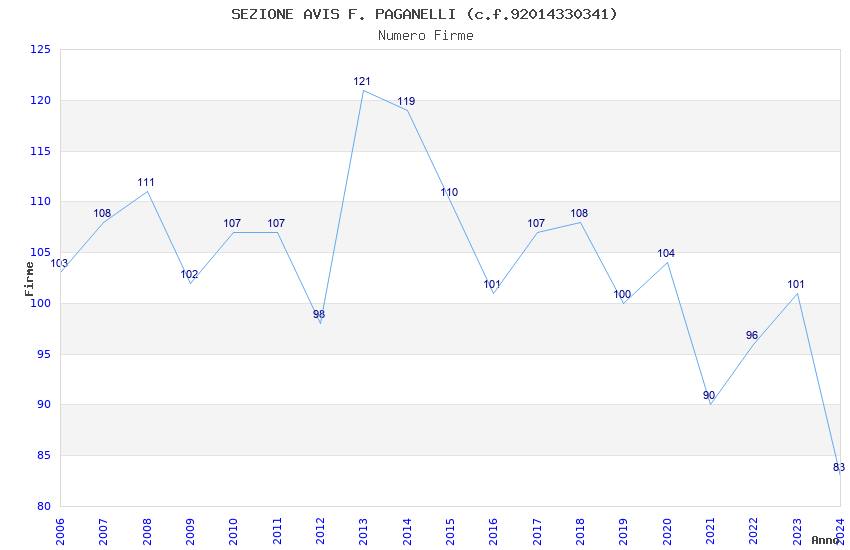
Task: Click data value 107 for year 2011
Action: [276, 223]
